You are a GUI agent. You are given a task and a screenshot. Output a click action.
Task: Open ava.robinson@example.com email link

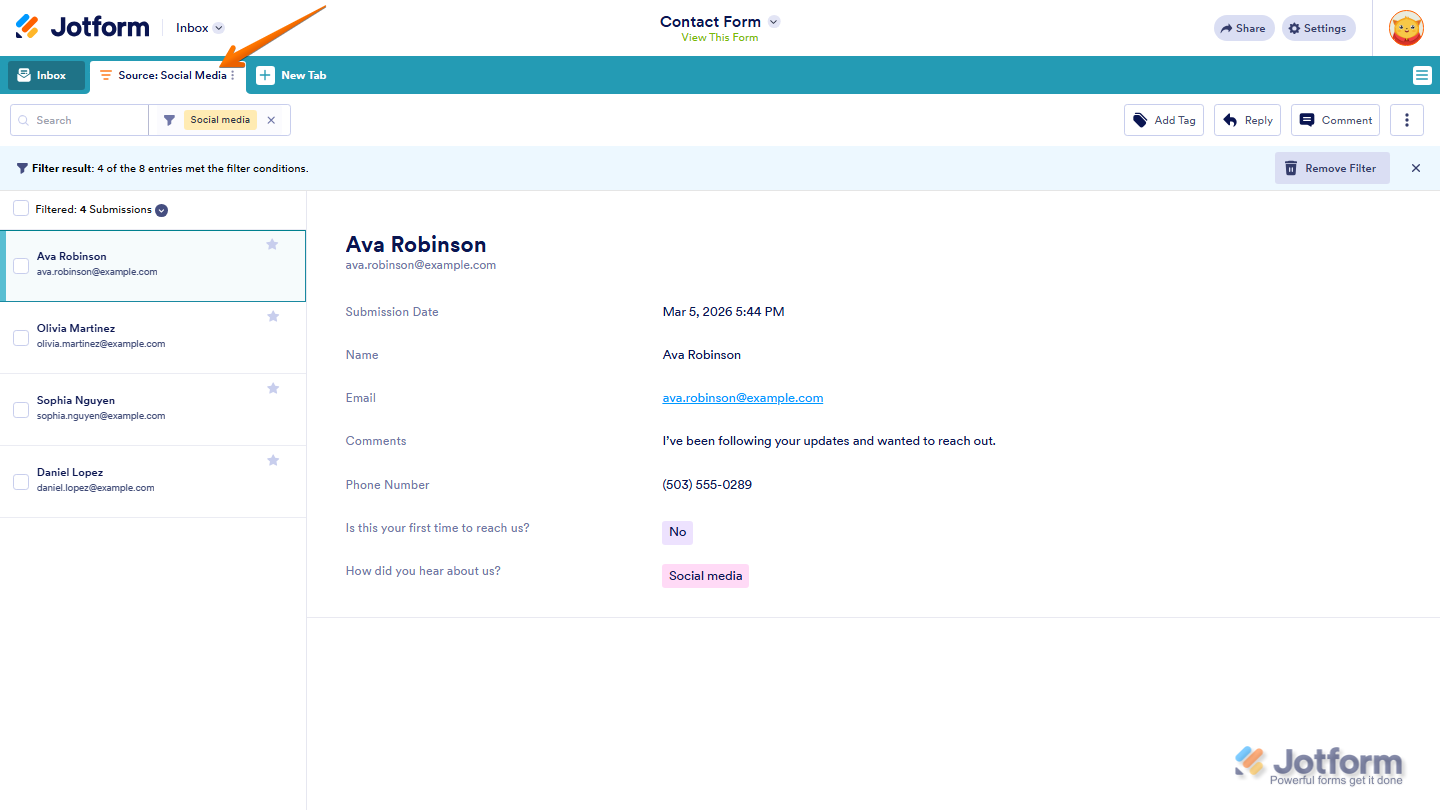coord(742,397)
